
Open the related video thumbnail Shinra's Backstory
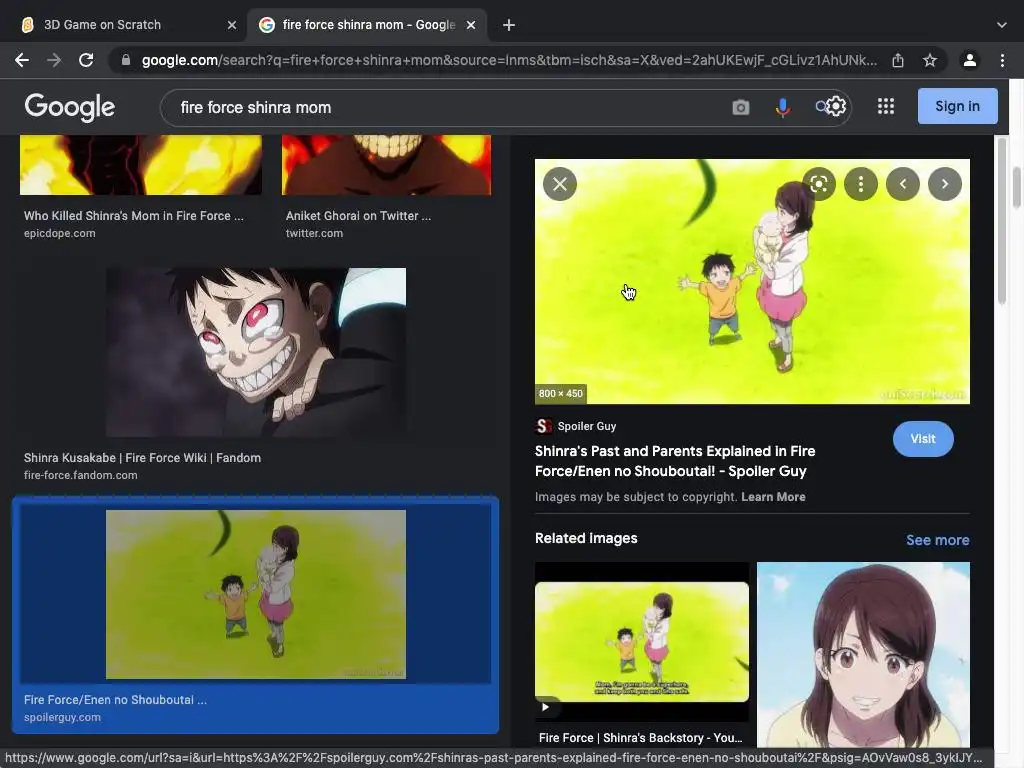(642, 642)
